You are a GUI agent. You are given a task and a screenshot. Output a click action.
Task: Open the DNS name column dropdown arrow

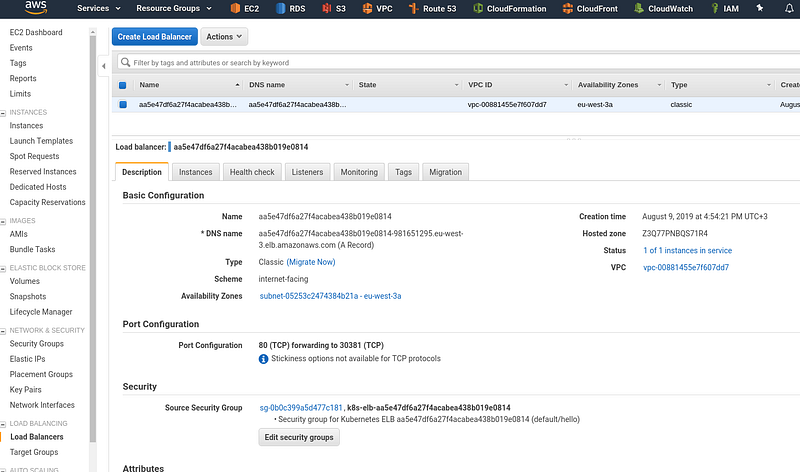coord(347,85)
